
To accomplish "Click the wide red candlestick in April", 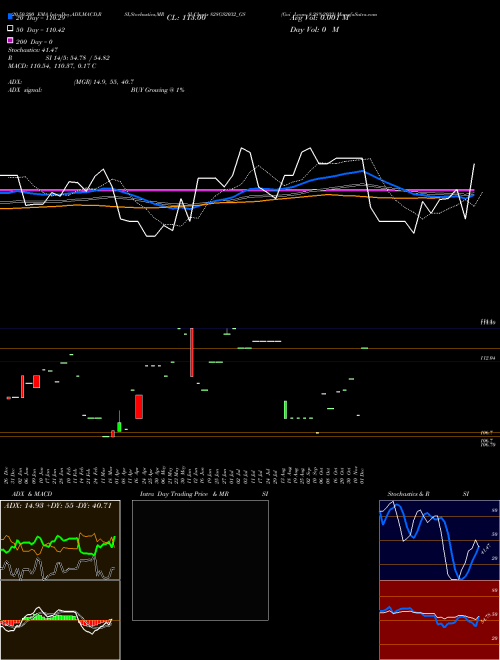I will 139,407.
